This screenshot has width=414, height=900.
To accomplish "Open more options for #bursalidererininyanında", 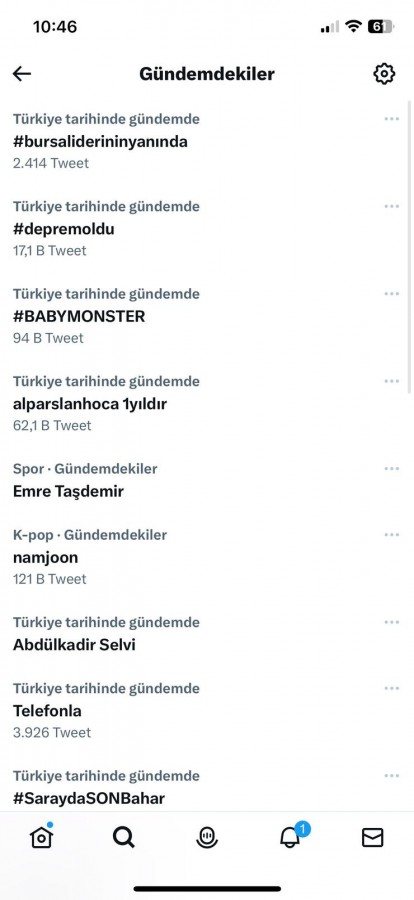I will (x=392, y=119).
